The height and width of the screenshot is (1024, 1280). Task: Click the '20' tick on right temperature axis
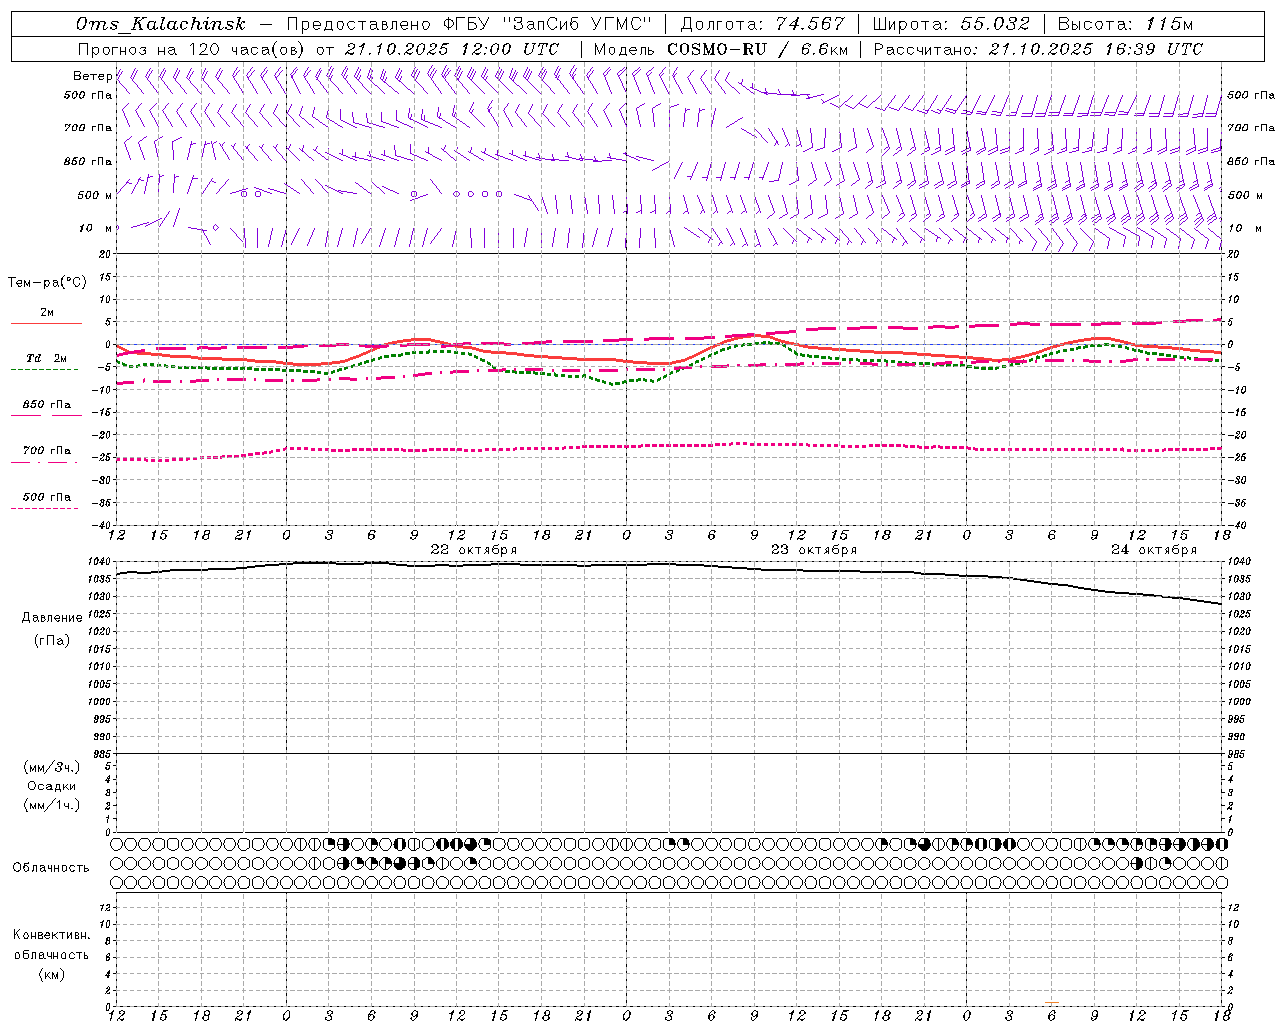coord(1233,254)
